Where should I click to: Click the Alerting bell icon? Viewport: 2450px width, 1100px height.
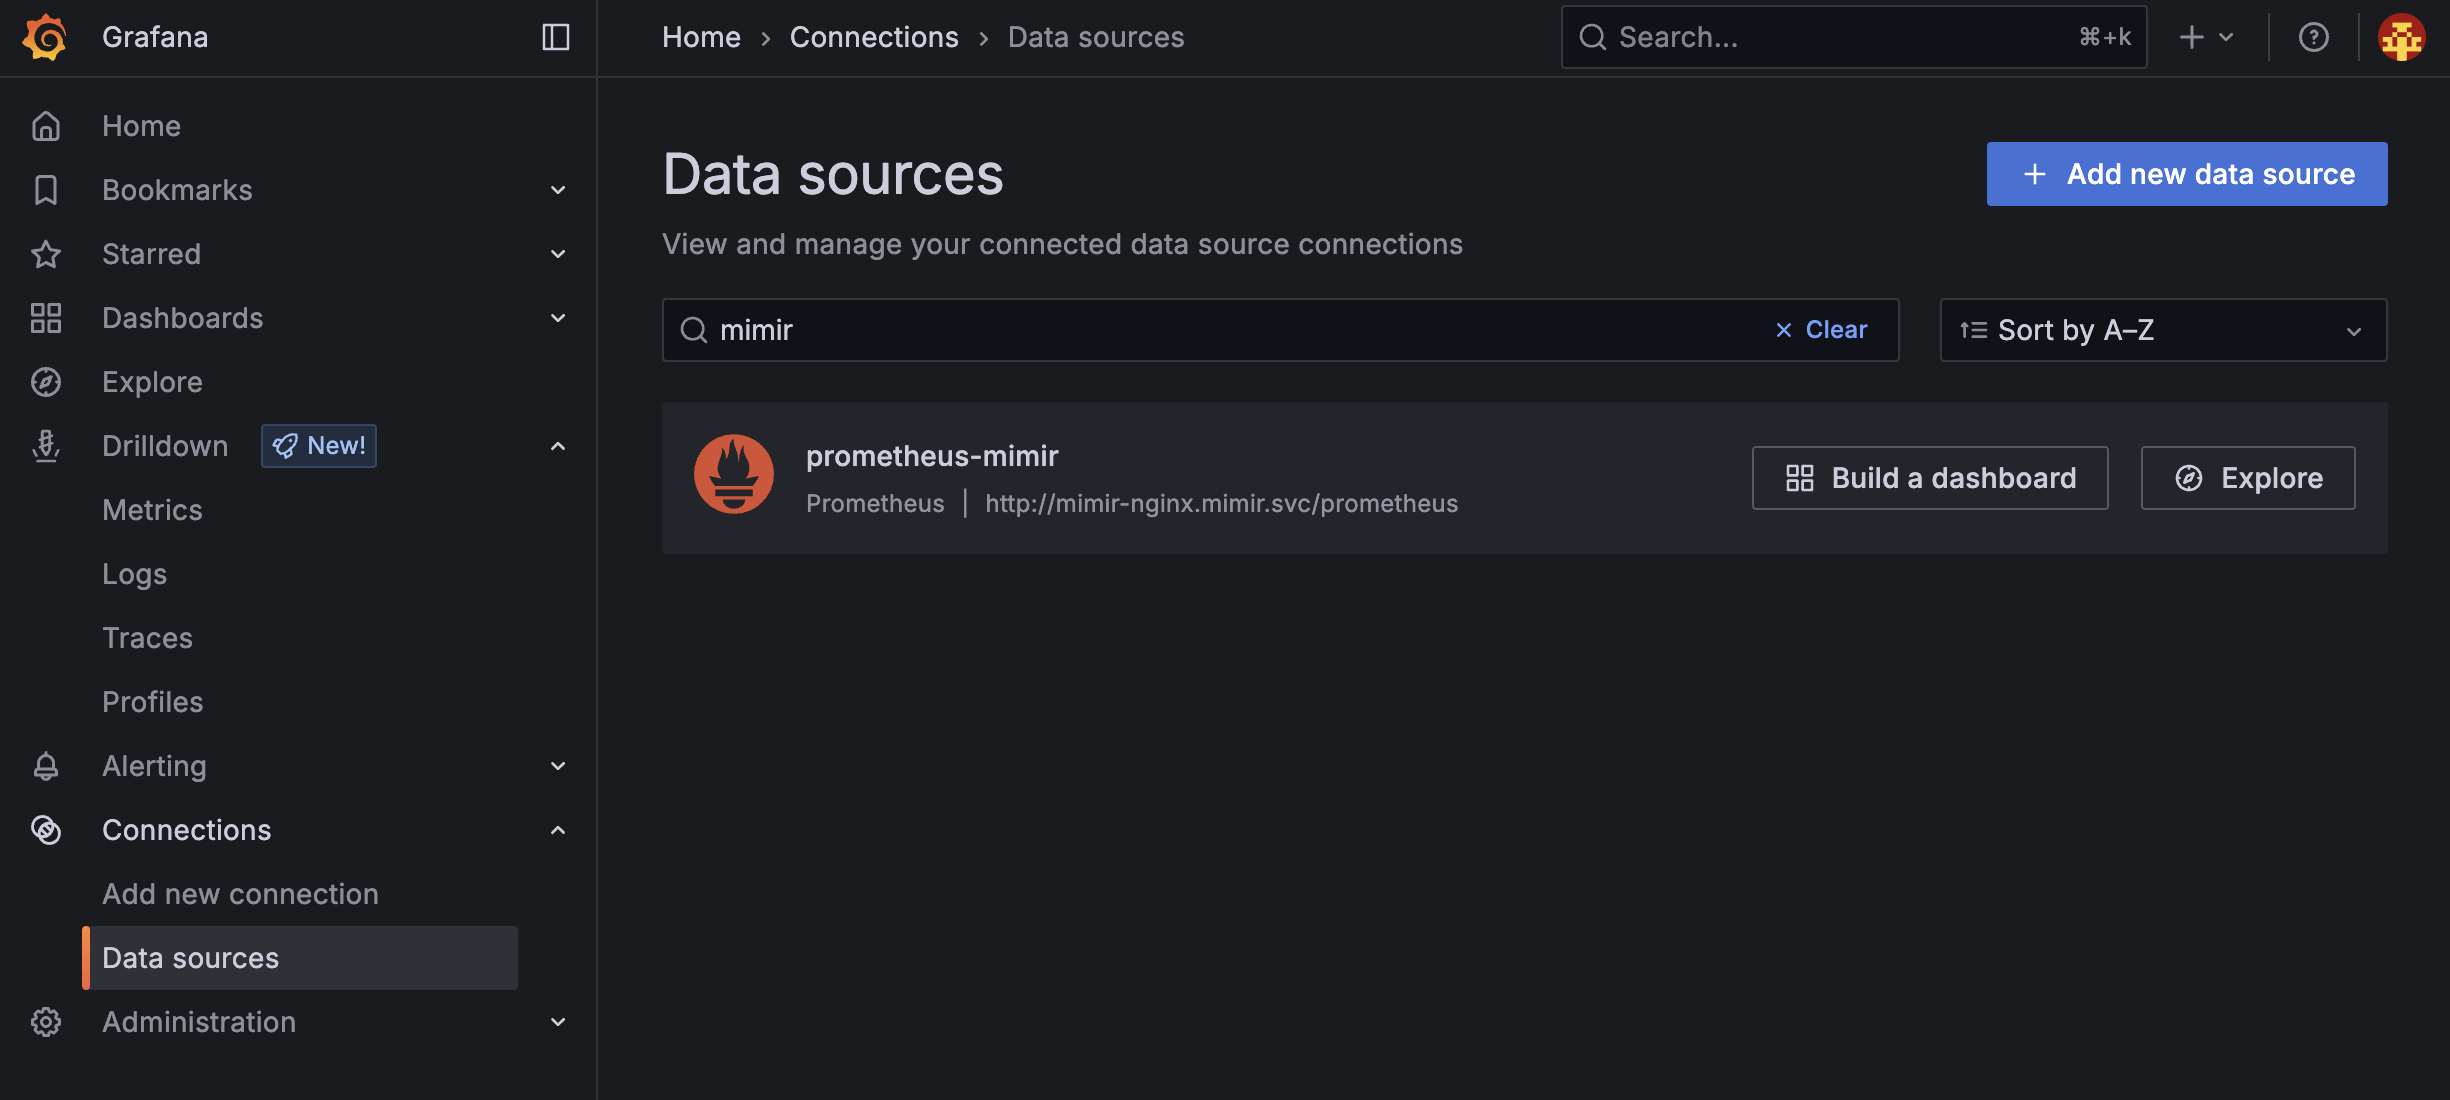tap(46, 766)
